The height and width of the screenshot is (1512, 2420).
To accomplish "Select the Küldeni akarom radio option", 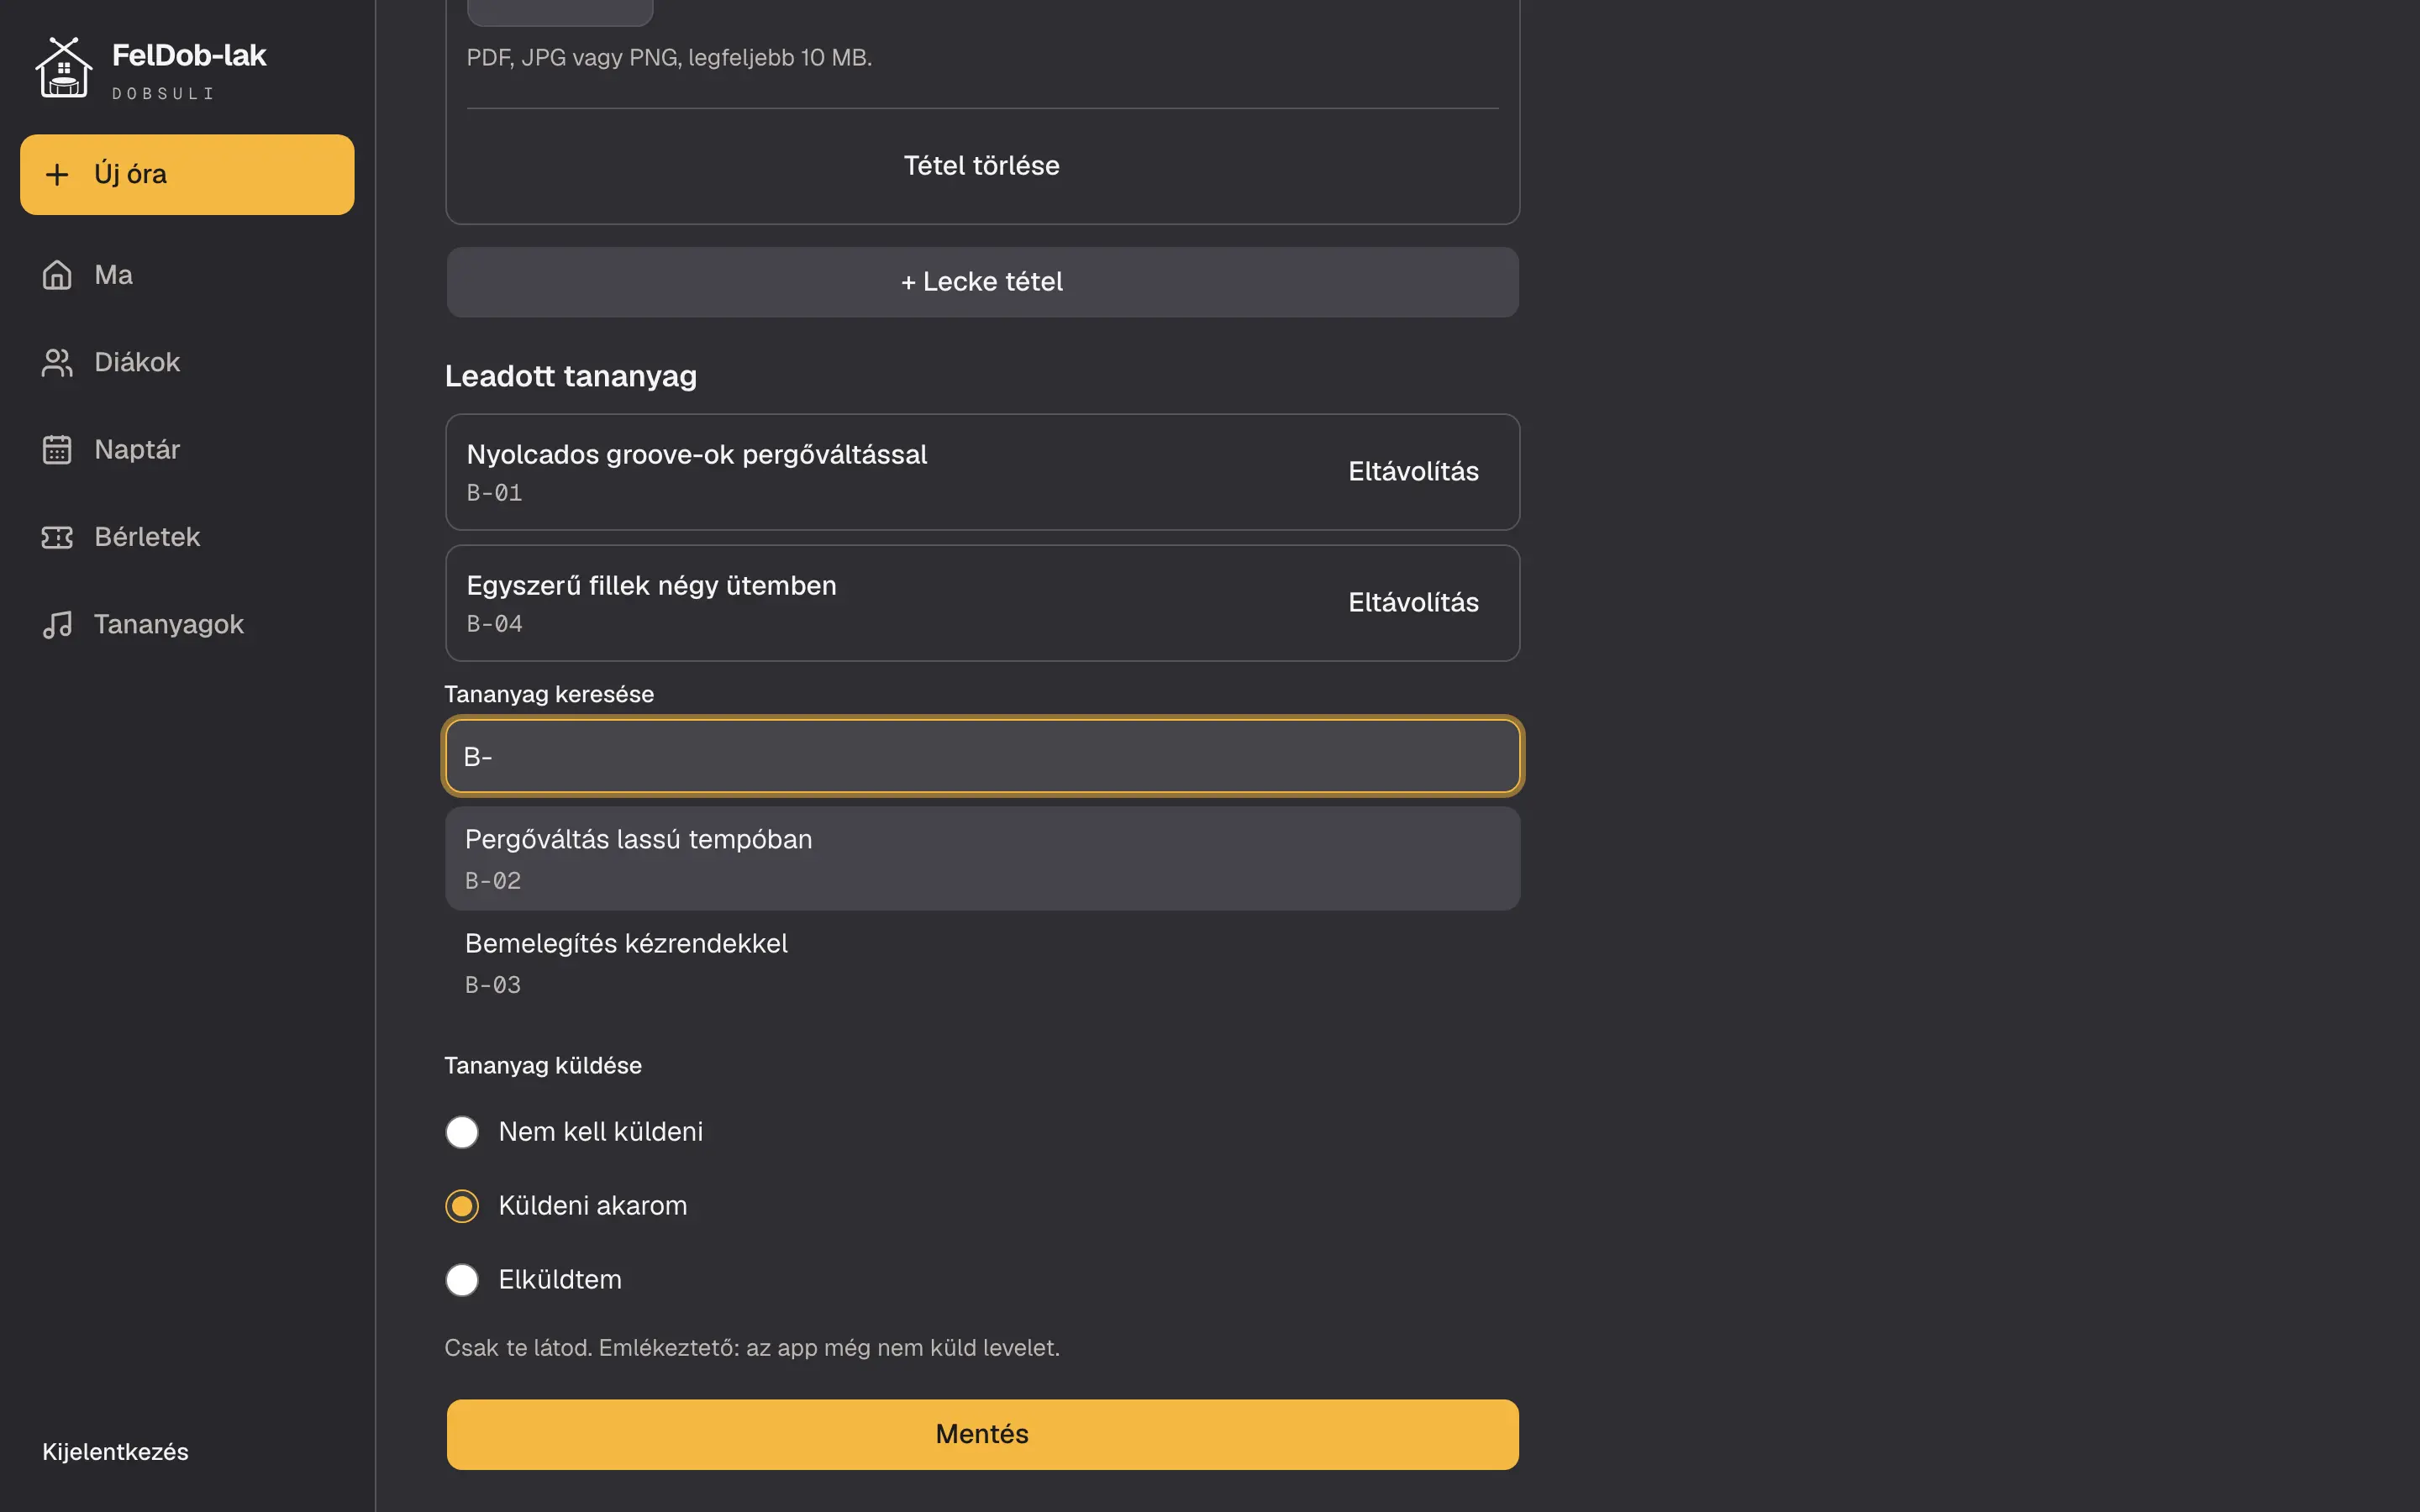I will pyautogui.click(x=462, y=1206).
